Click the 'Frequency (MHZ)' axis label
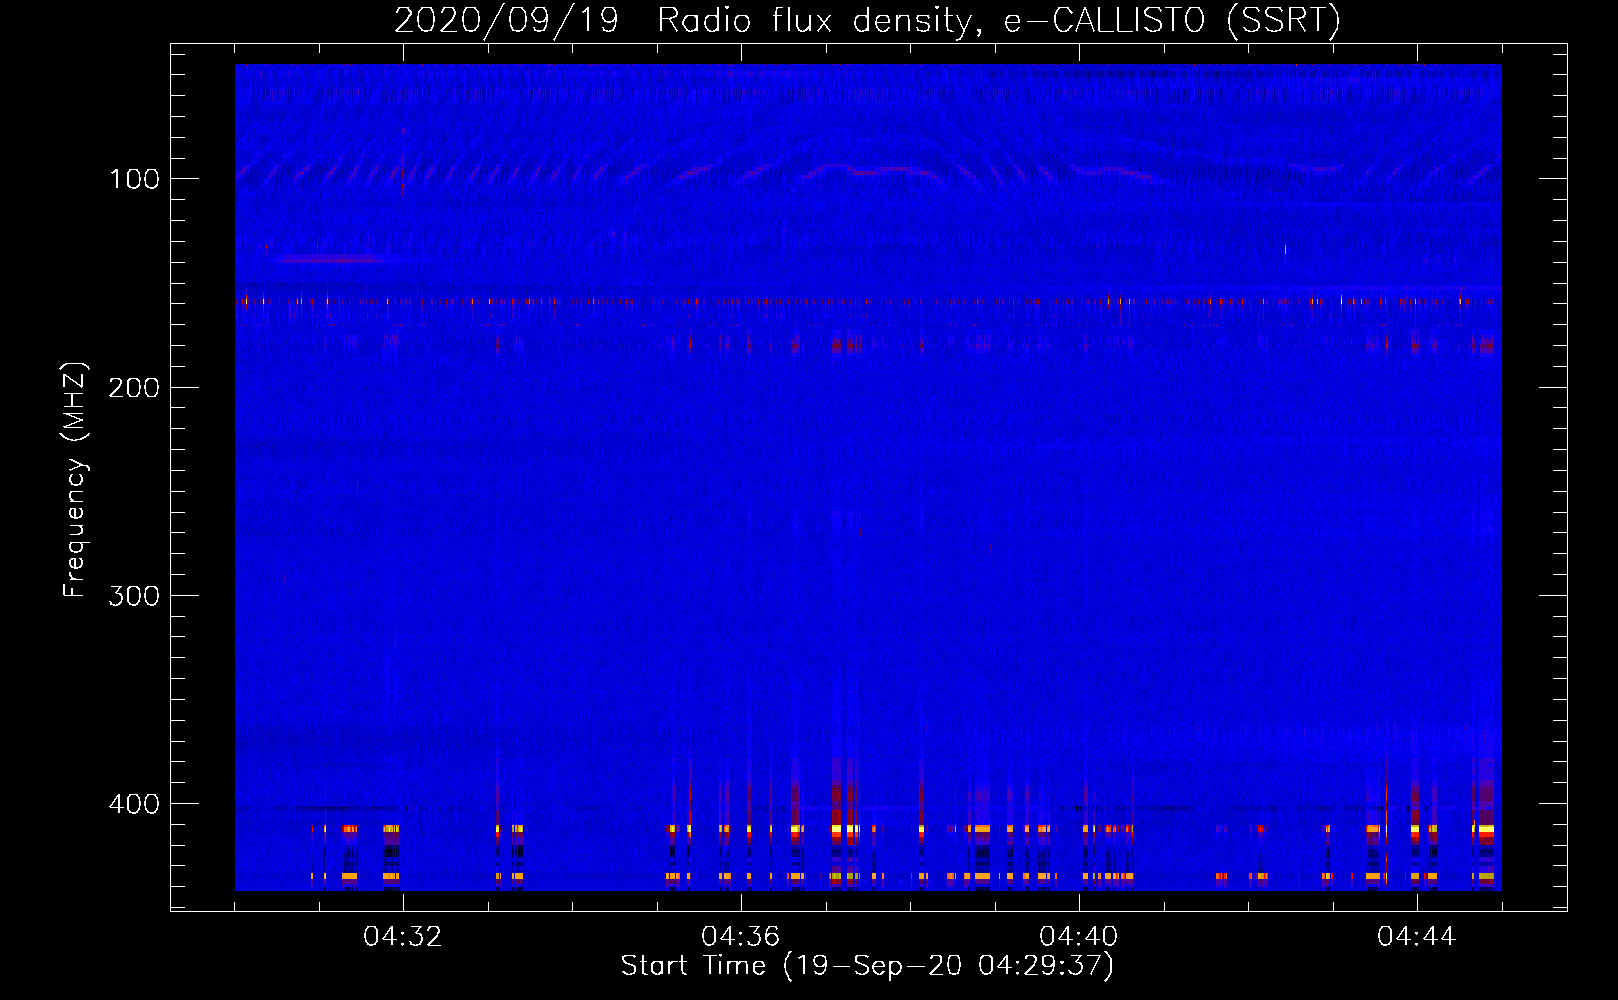 click(75, 480)
